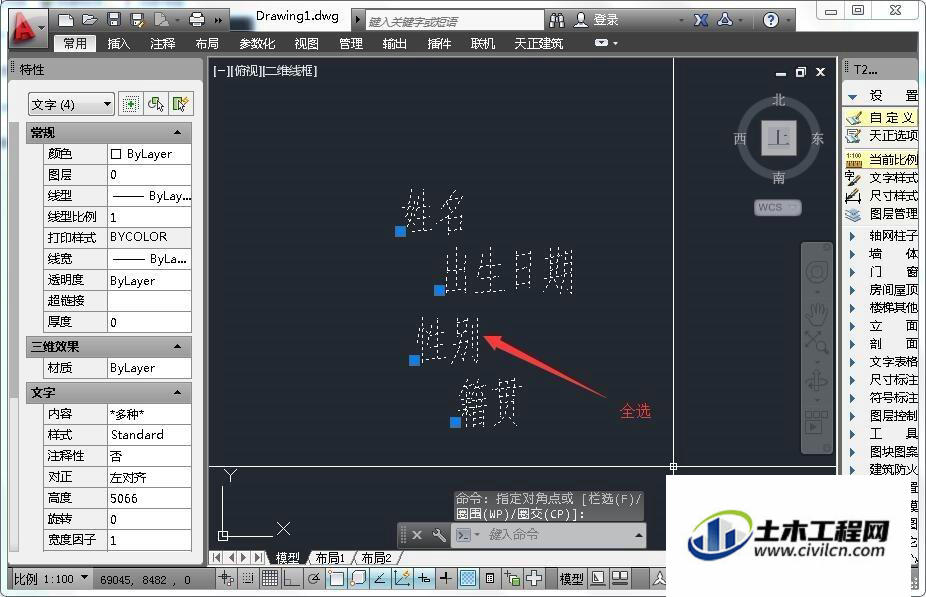Open the Help question mark icon

(x=770, y=21)
